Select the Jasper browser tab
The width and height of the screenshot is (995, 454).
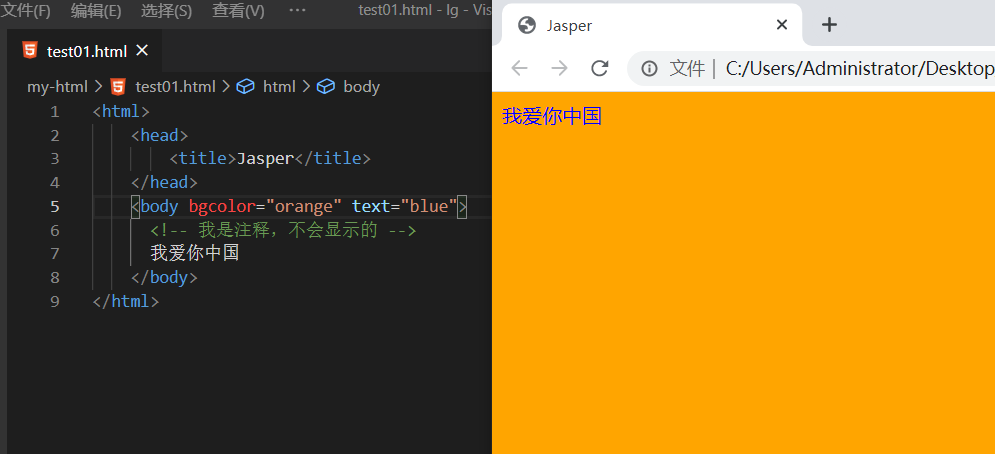point(640,25)
